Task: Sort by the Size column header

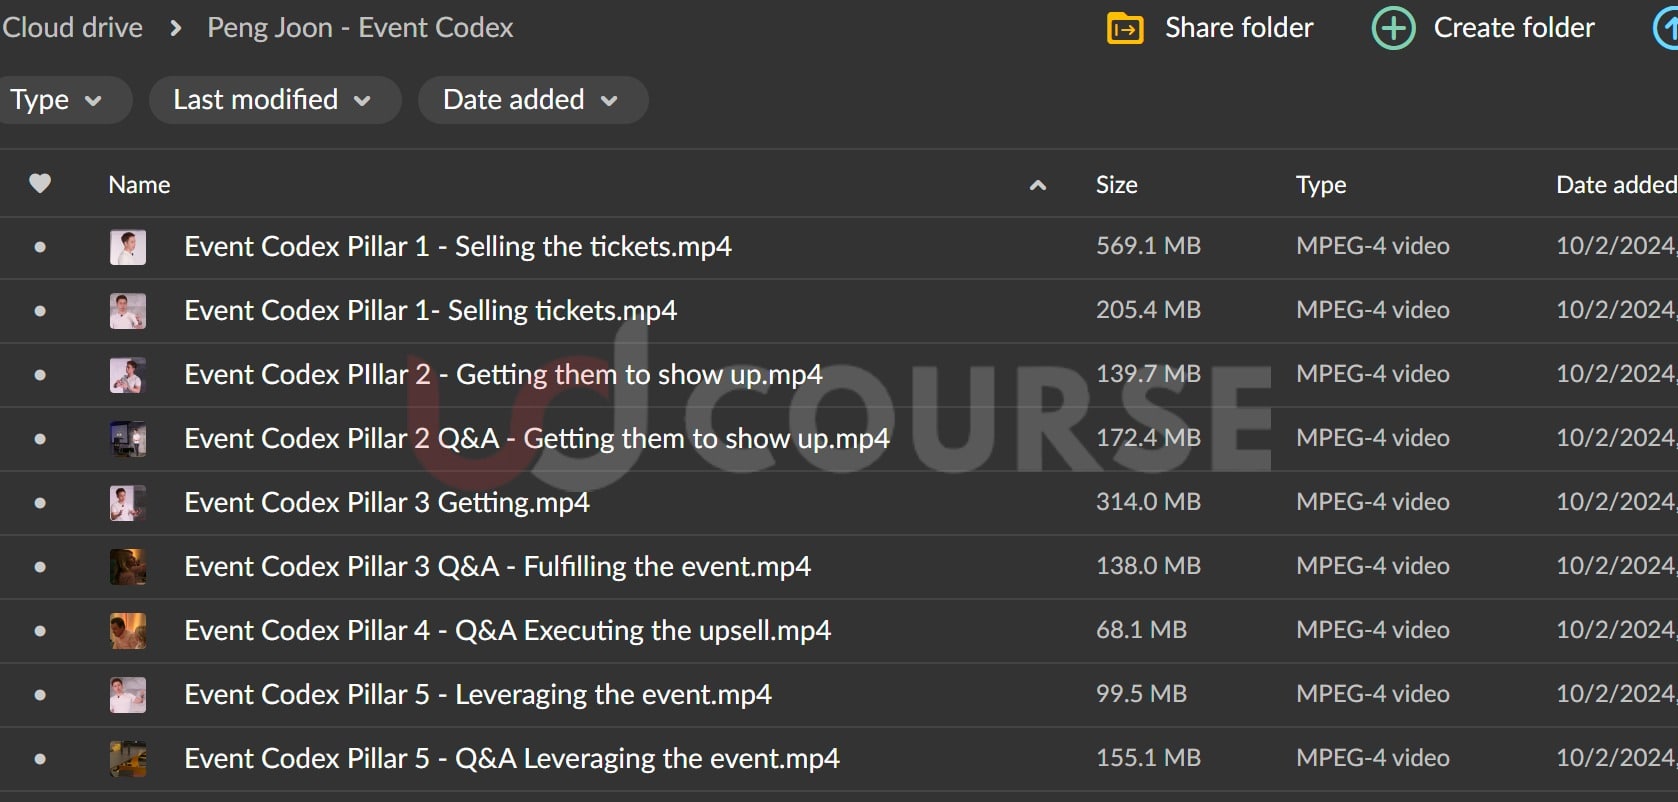Action: click(1116, 185)
